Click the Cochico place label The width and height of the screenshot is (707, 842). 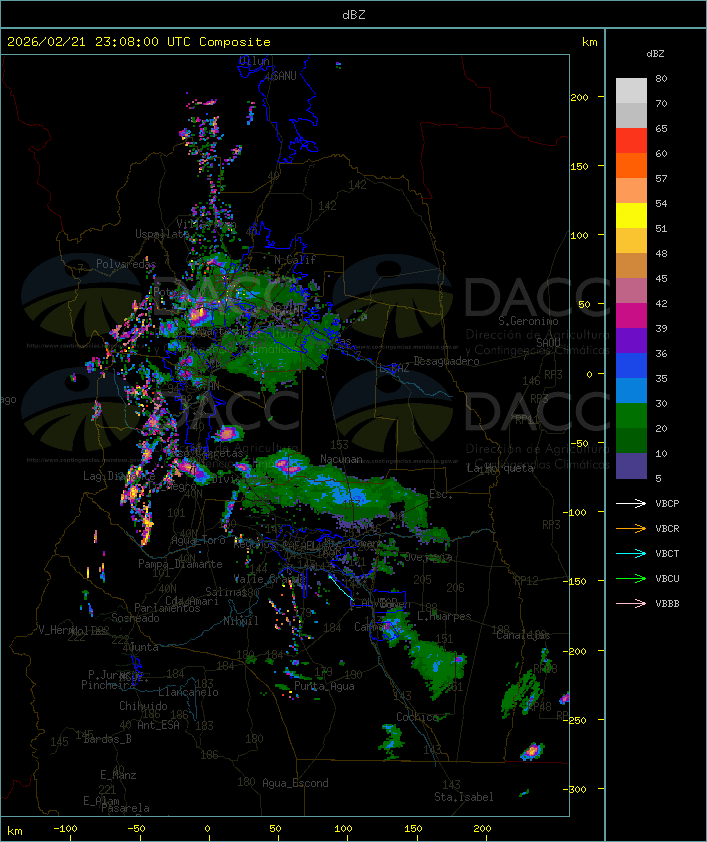point(417,717)
